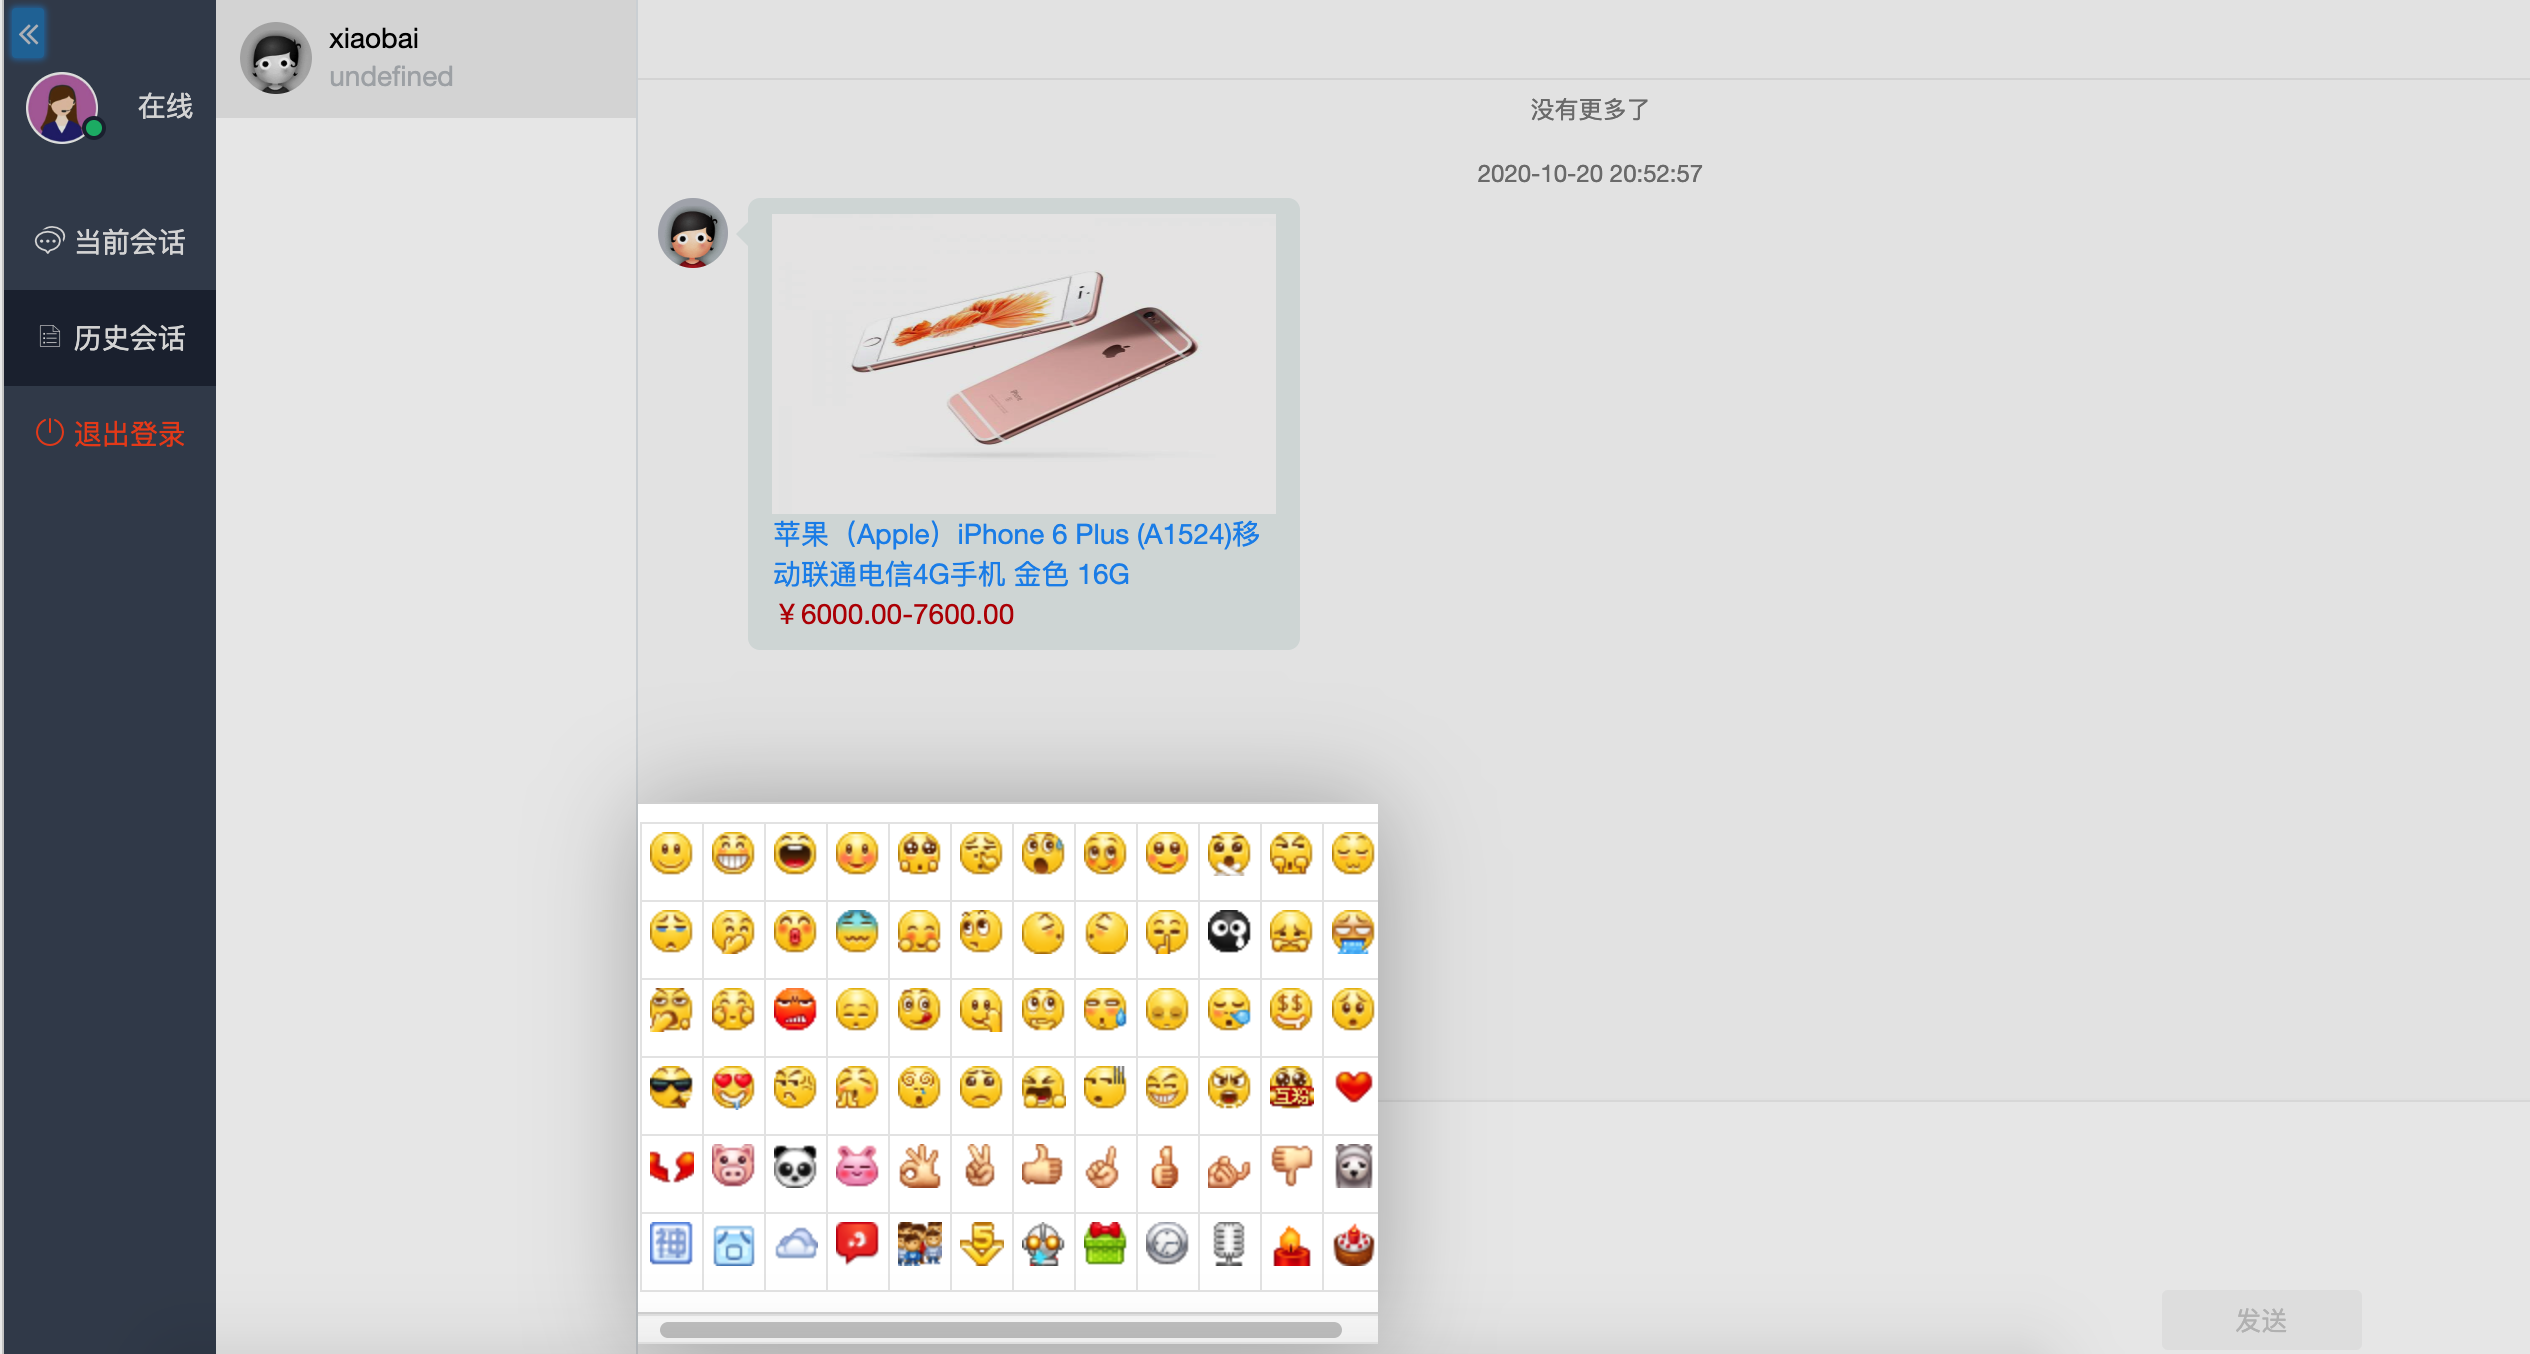Insert the victory hand emoji
2530x1354 pixels.
coord(981,1165)
